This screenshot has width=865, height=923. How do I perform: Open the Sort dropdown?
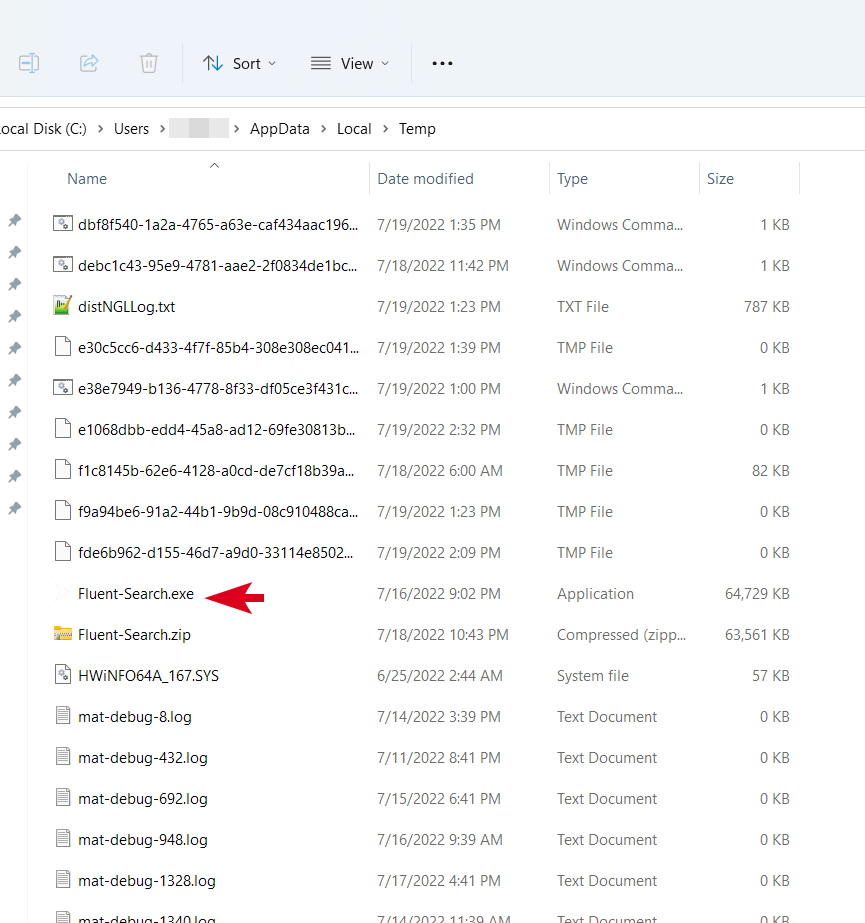[239, 63]
